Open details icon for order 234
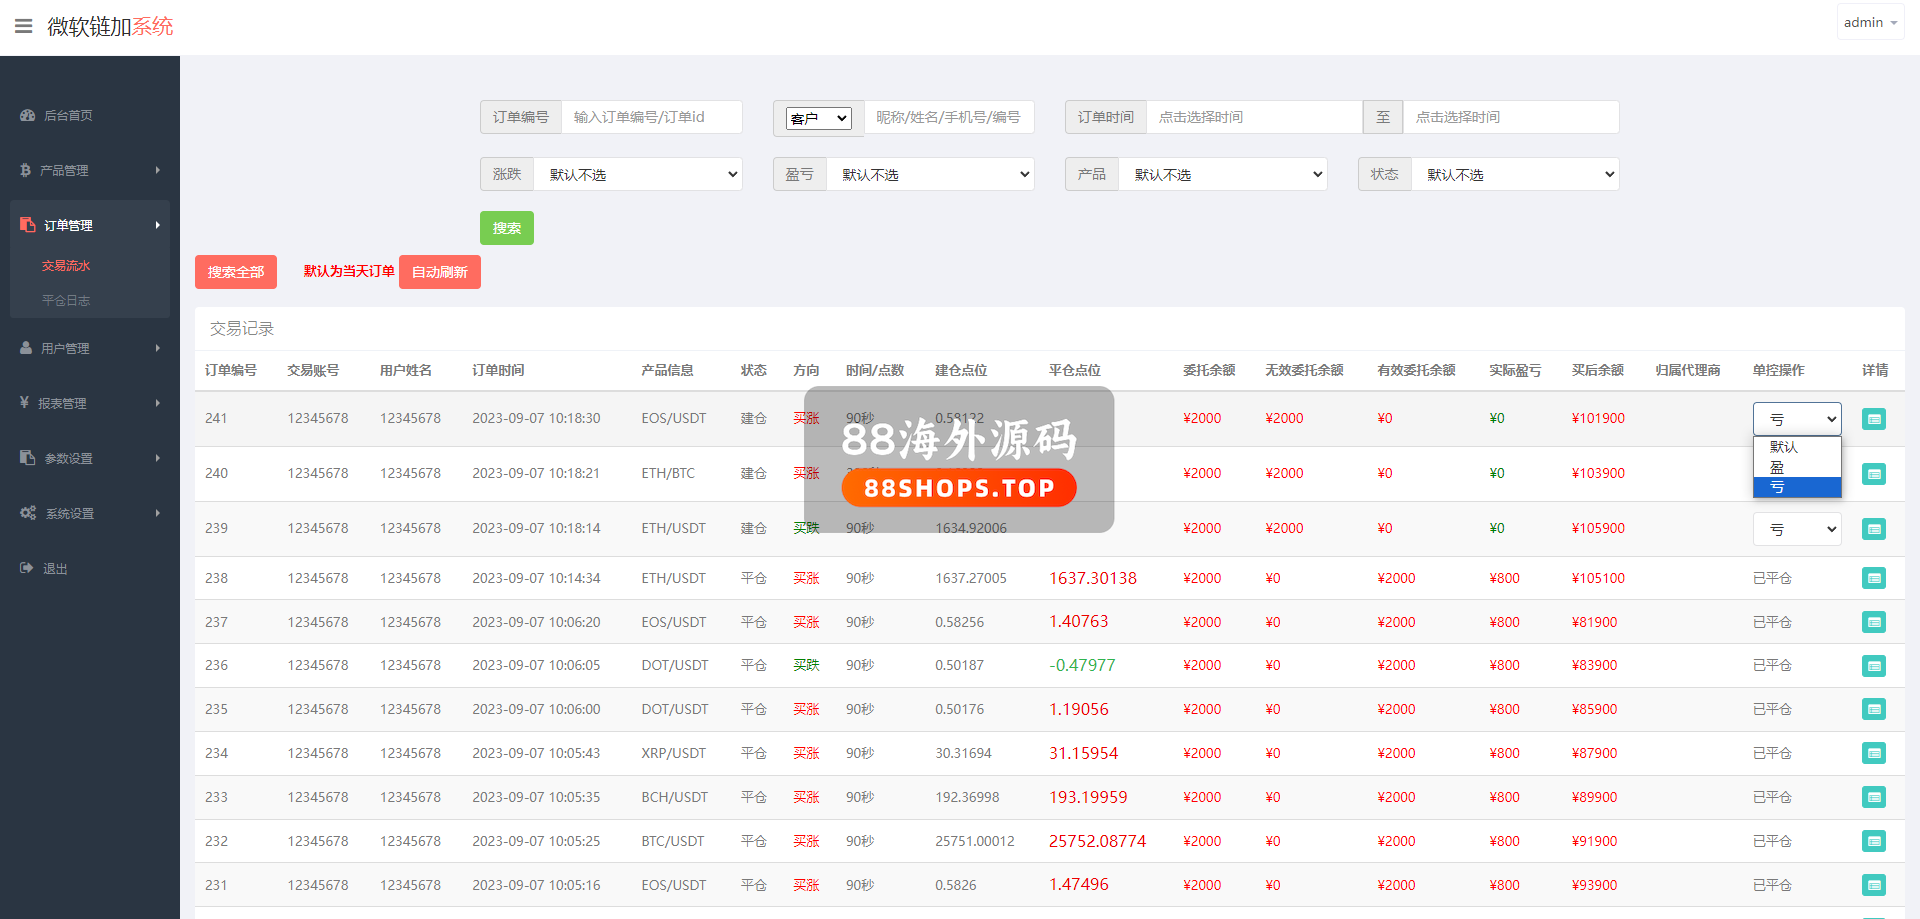The height and width of the screenshot is (919, 1920). 1873,753
